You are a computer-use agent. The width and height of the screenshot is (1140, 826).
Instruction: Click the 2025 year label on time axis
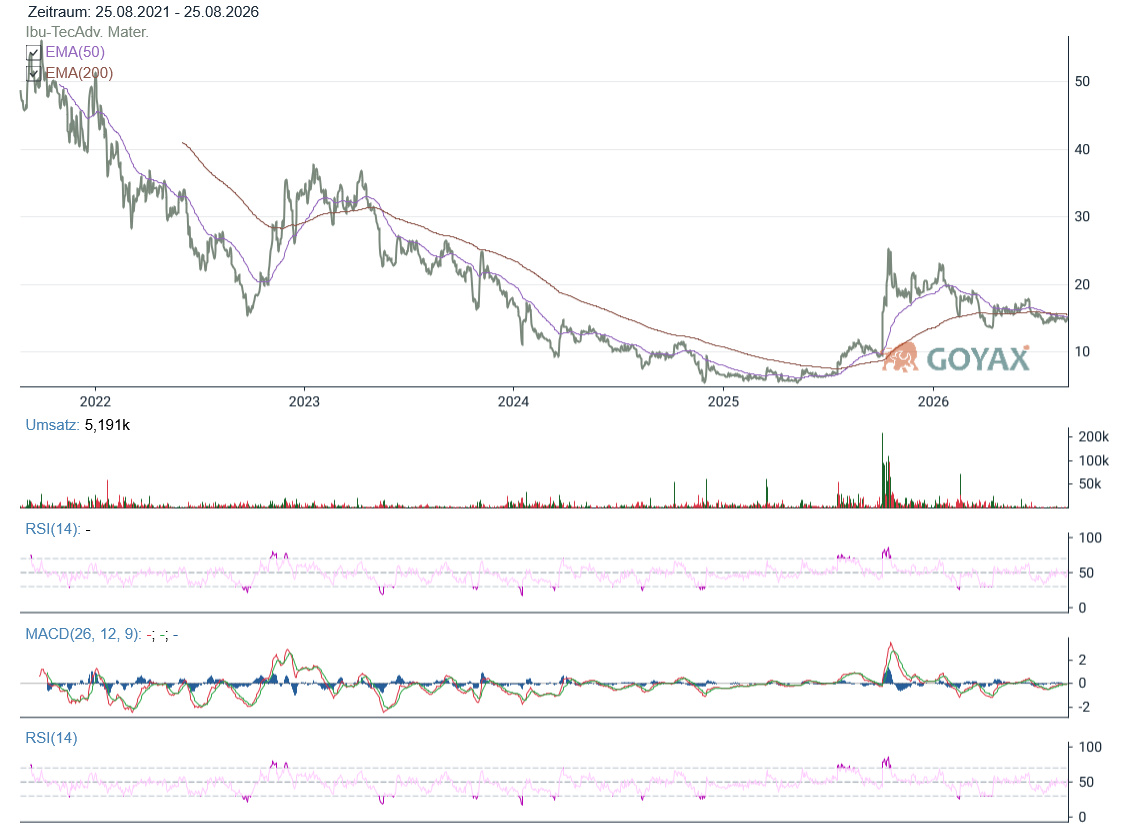[x=723, y=401]
